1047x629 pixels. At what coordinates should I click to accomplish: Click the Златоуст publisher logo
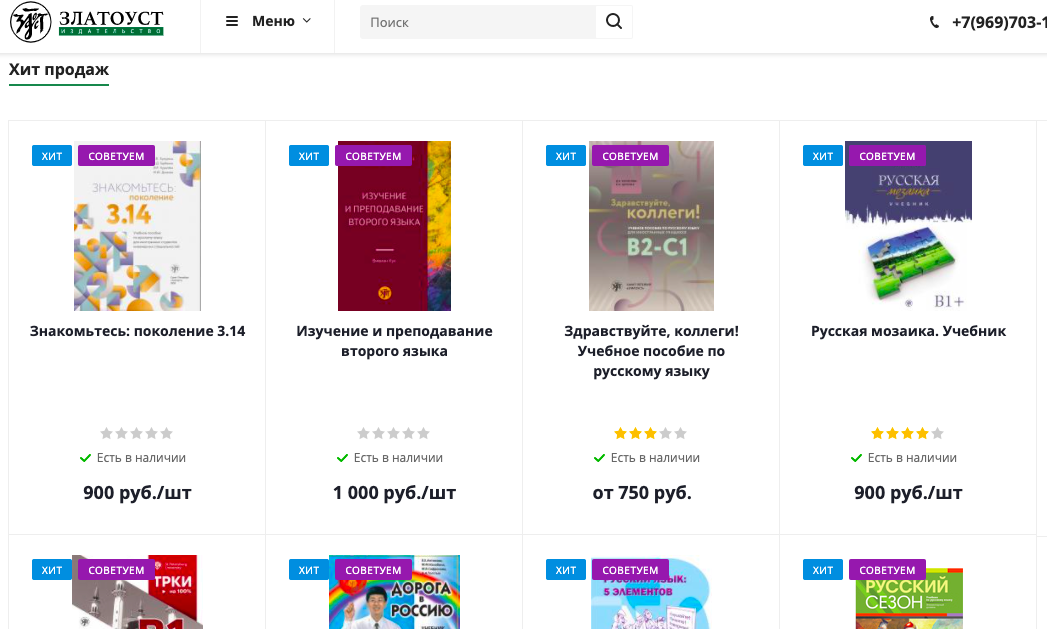[x=86, y=22]
